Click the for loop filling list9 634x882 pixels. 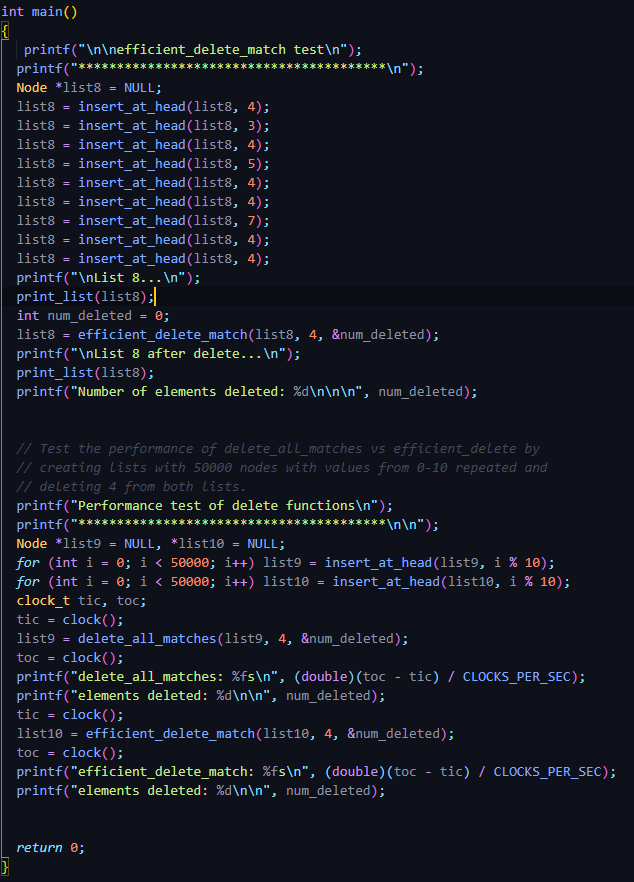coord(285,563)
